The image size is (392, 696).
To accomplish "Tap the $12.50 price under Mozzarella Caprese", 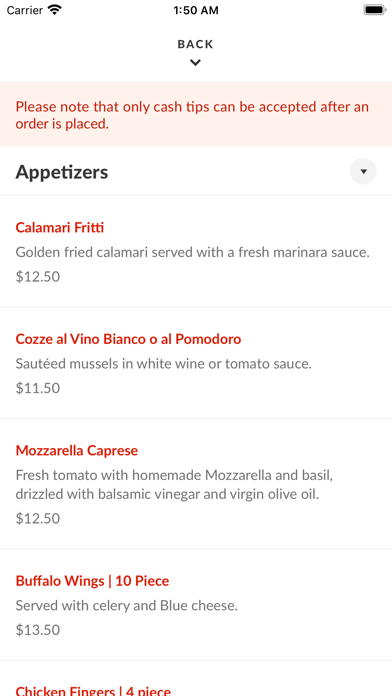I will (x=38, y=518).
